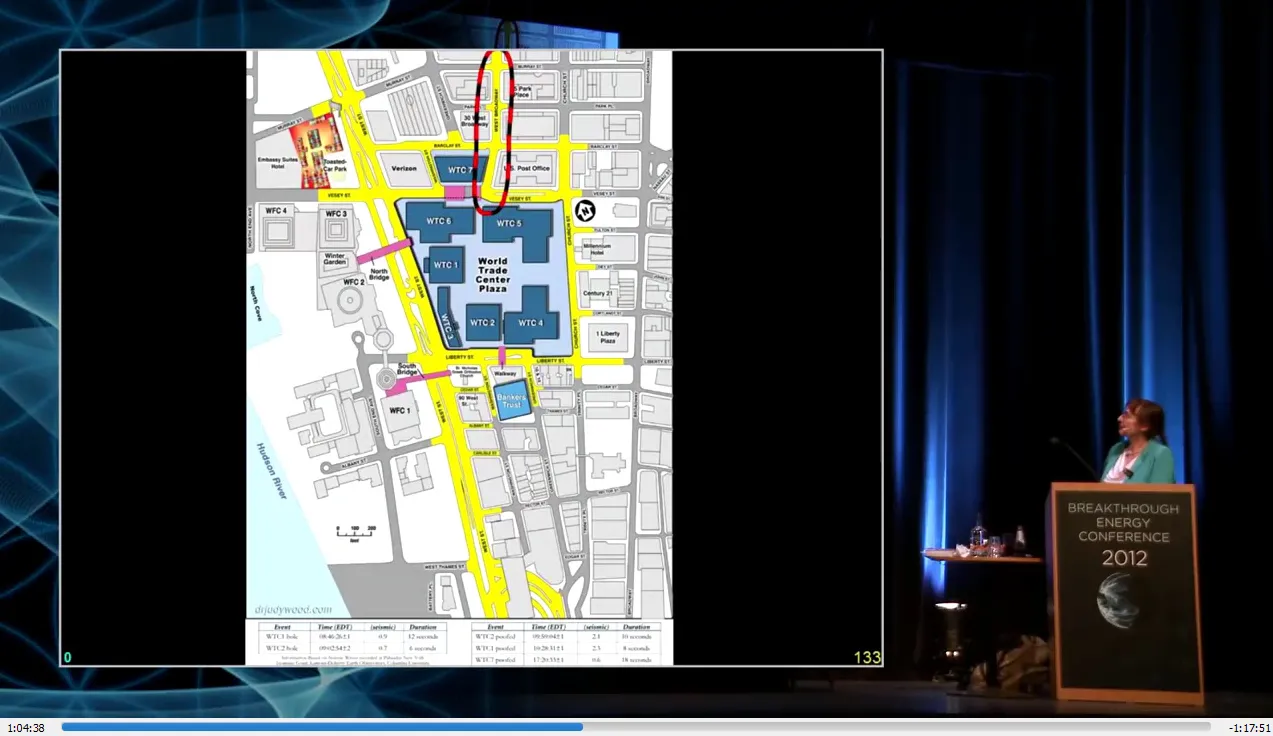The height and width of the screenshot is (736, 1273).
Task: Click the remaining time -1:17:51
Action: tap(1249, 728)
